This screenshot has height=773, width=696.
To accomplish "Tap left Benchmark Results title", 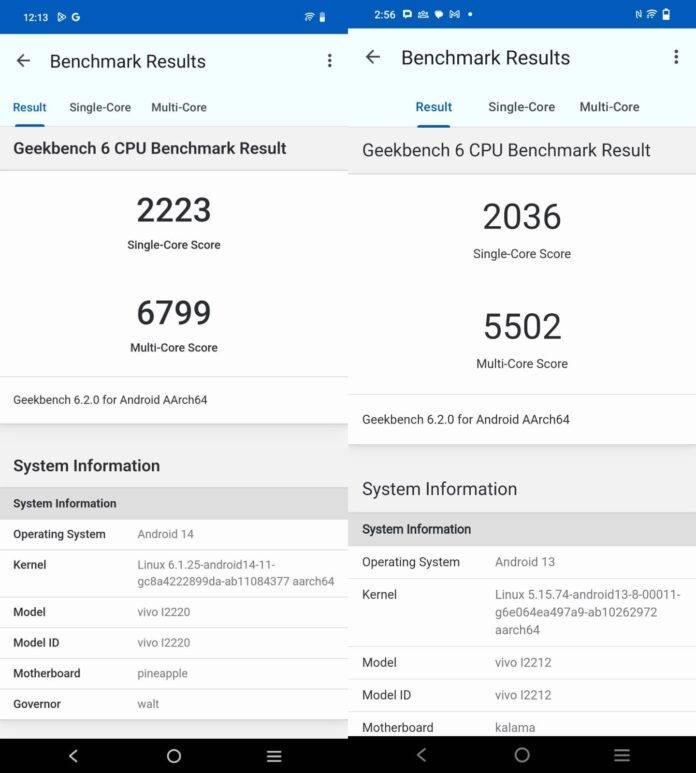I will [x=128, y=61].
